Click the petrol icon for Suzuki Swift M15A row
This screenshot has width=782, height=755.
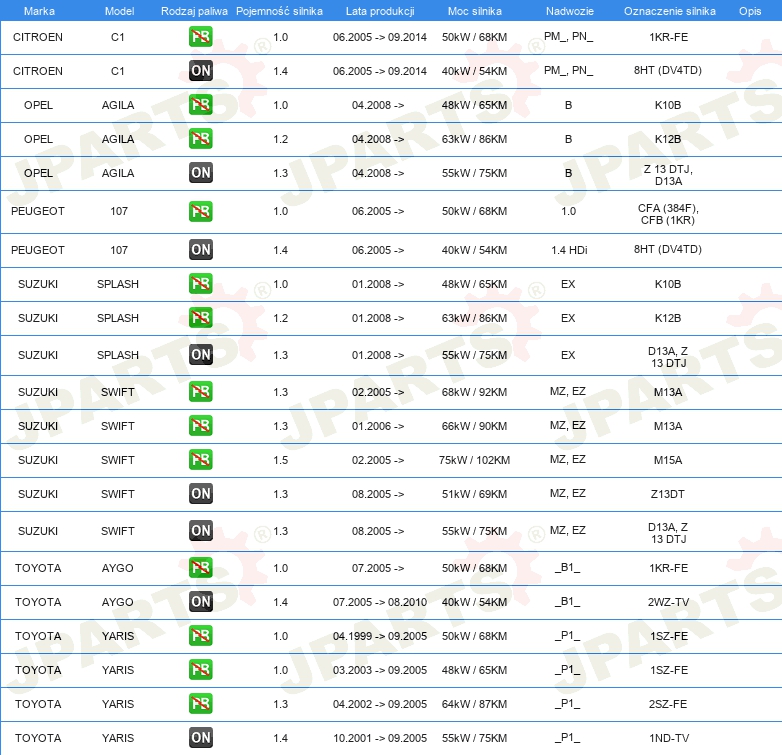pyautogui.click(x=200, y=460)
